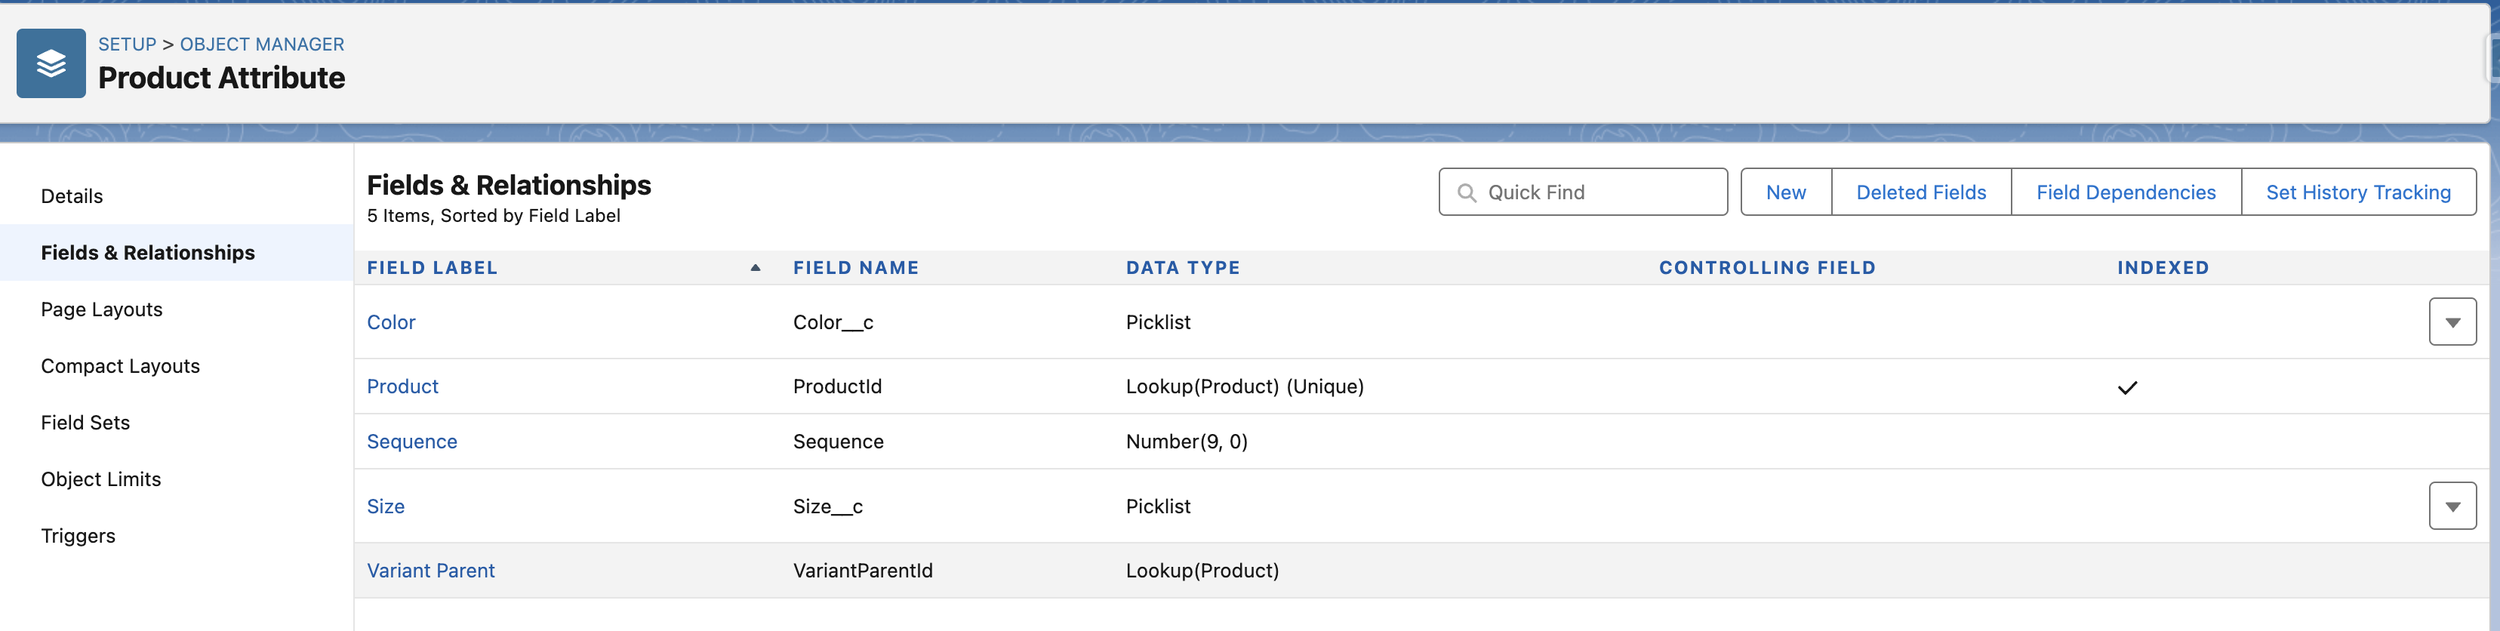Click the New field button
The width and height of the screenshot is (2500, 631).
tap(1786, 192)
